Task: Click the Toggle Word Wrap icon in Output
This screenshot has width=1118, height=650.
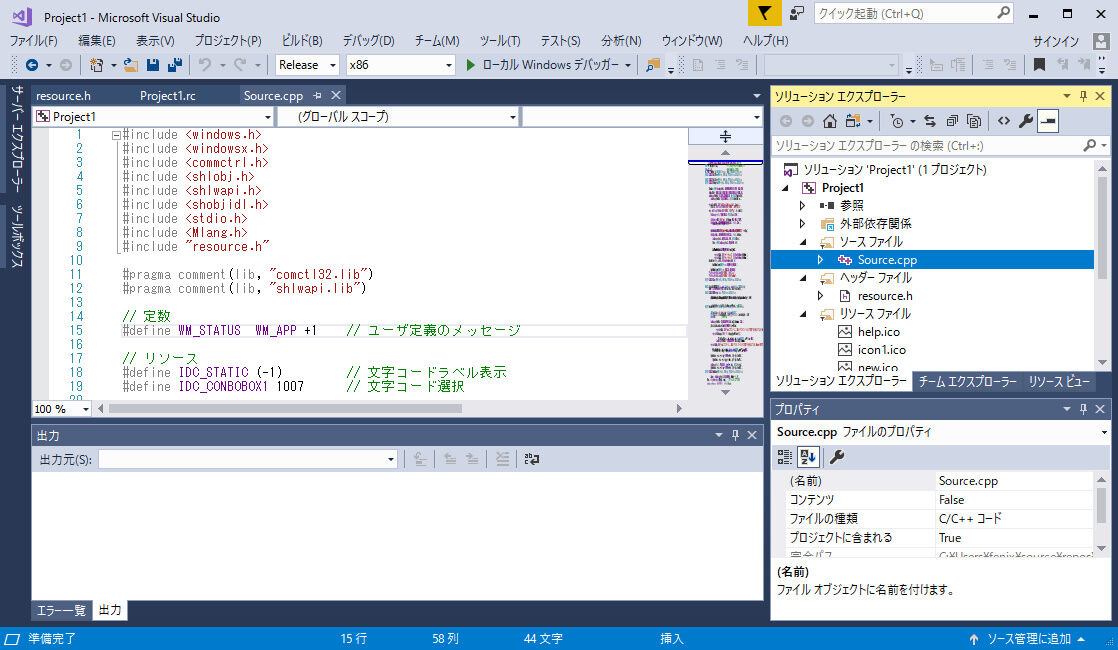Action: [531, 460]
